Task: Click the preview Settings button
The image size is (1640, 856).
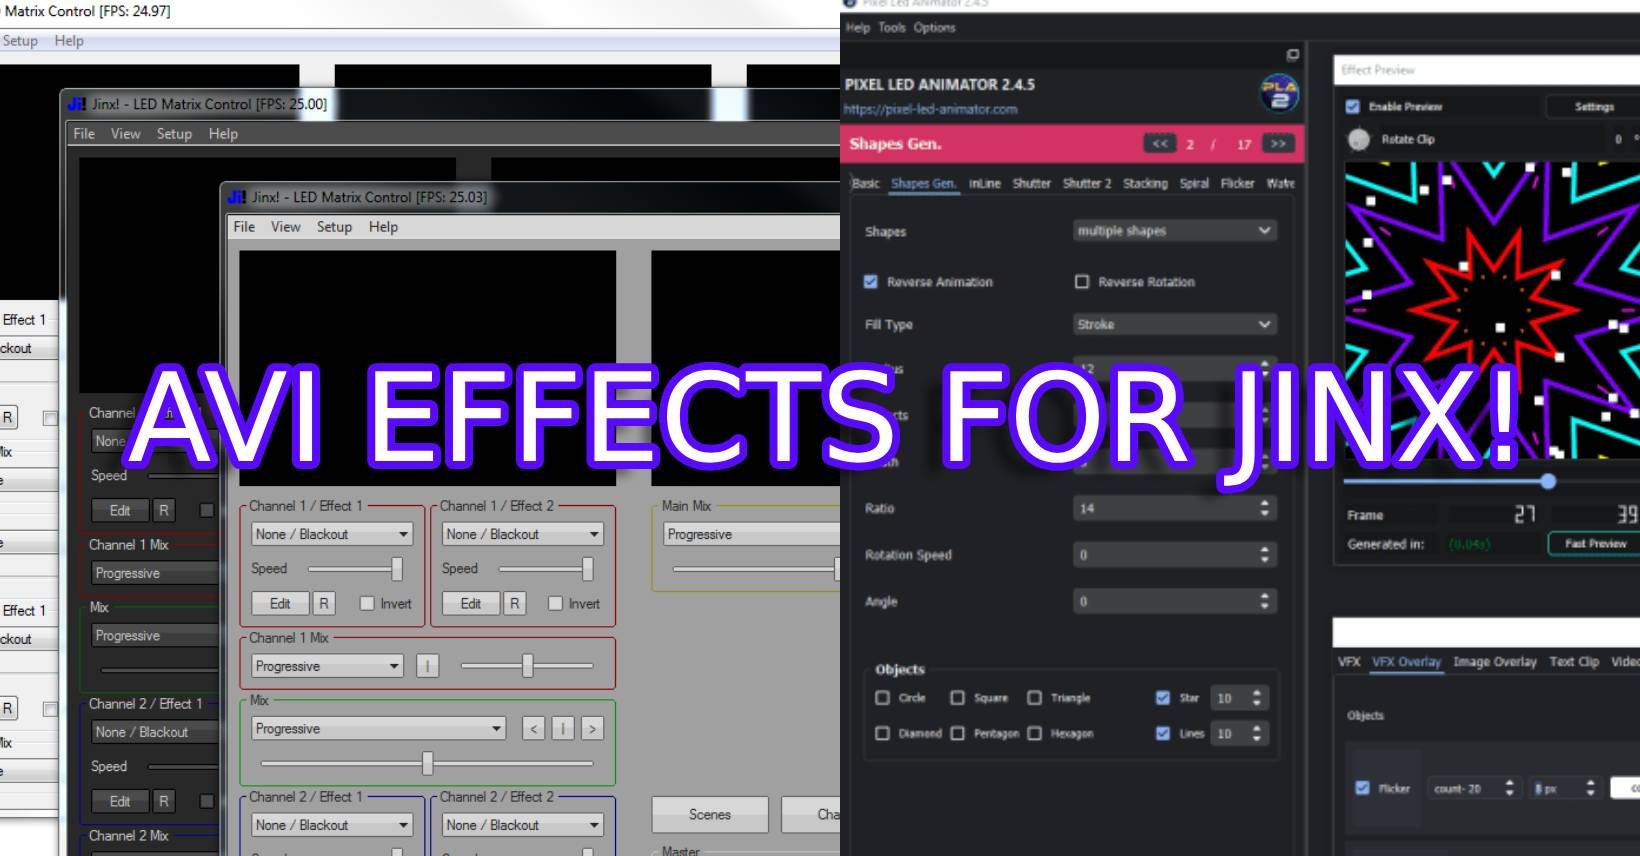Action: coord(1594,106)
